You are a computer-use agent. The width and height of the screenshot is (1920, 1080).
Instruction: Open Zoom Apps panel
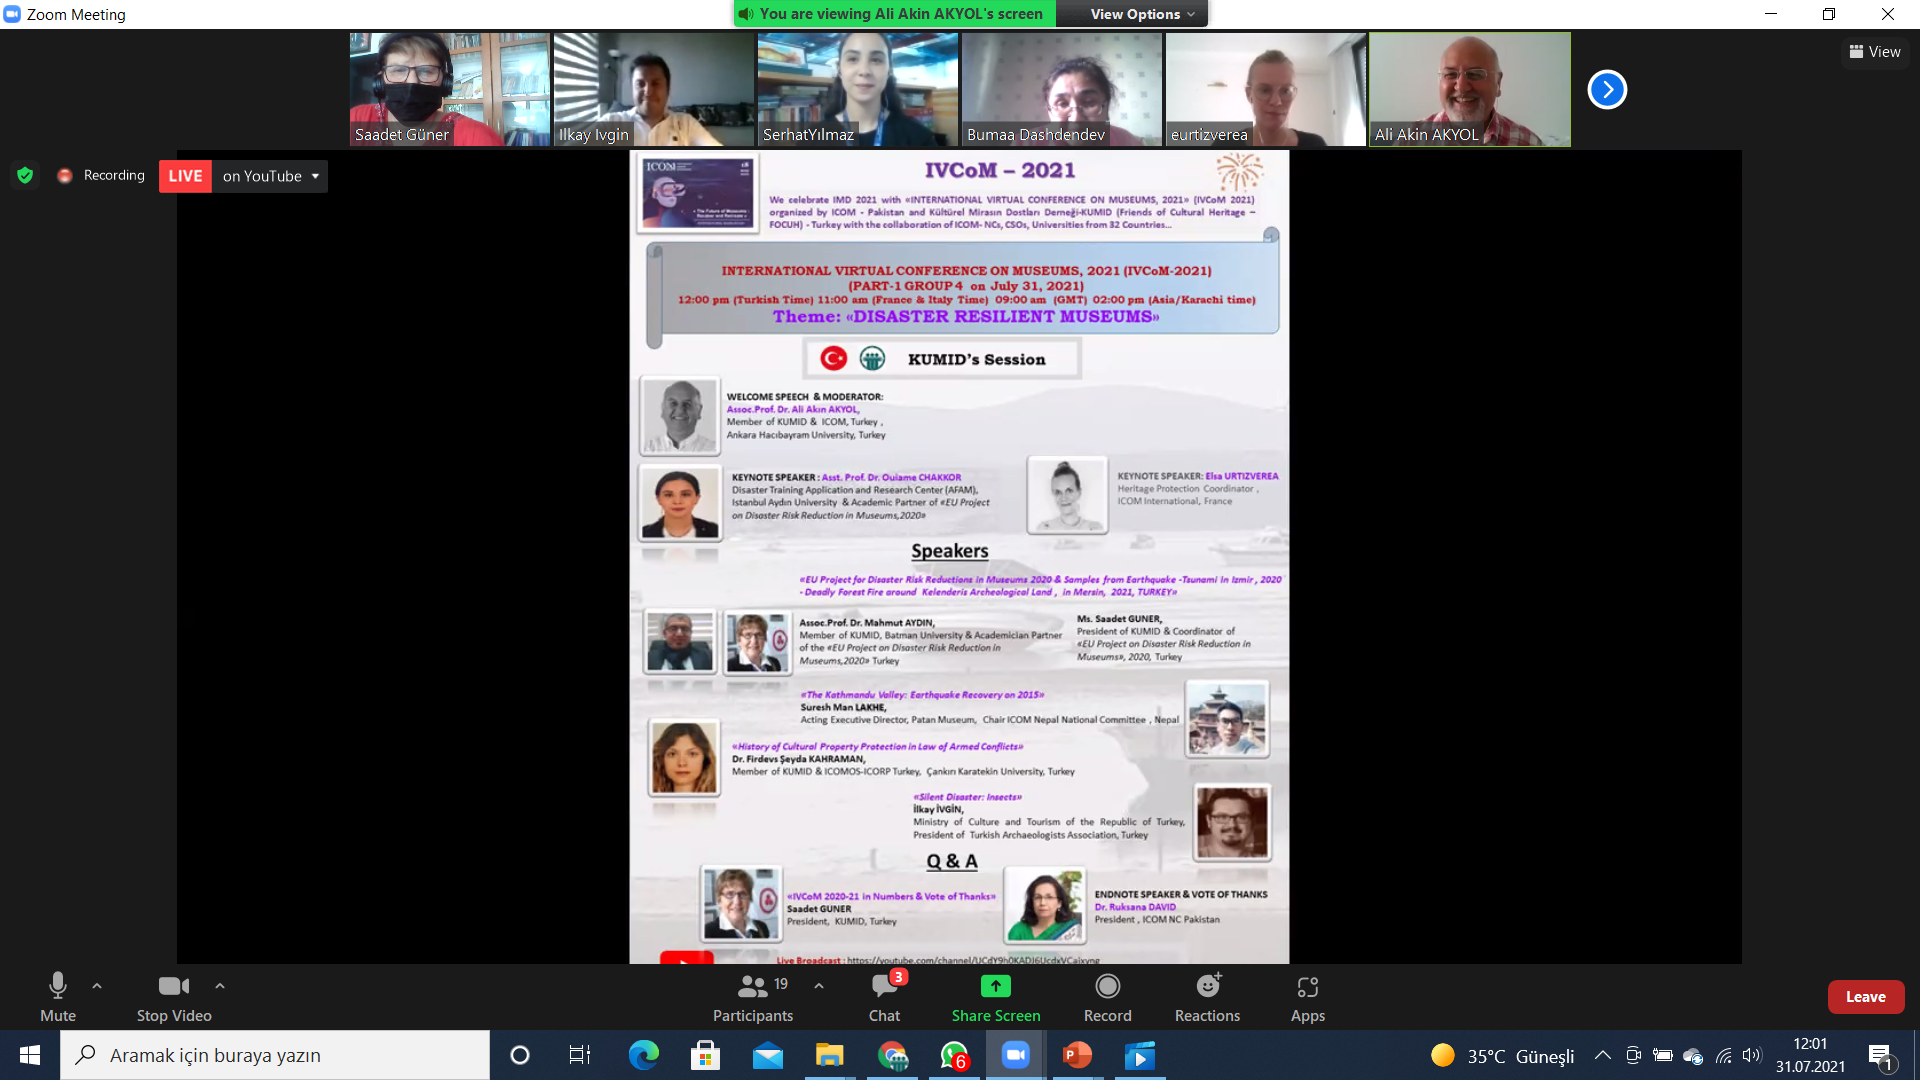(x=1307, y=987)
